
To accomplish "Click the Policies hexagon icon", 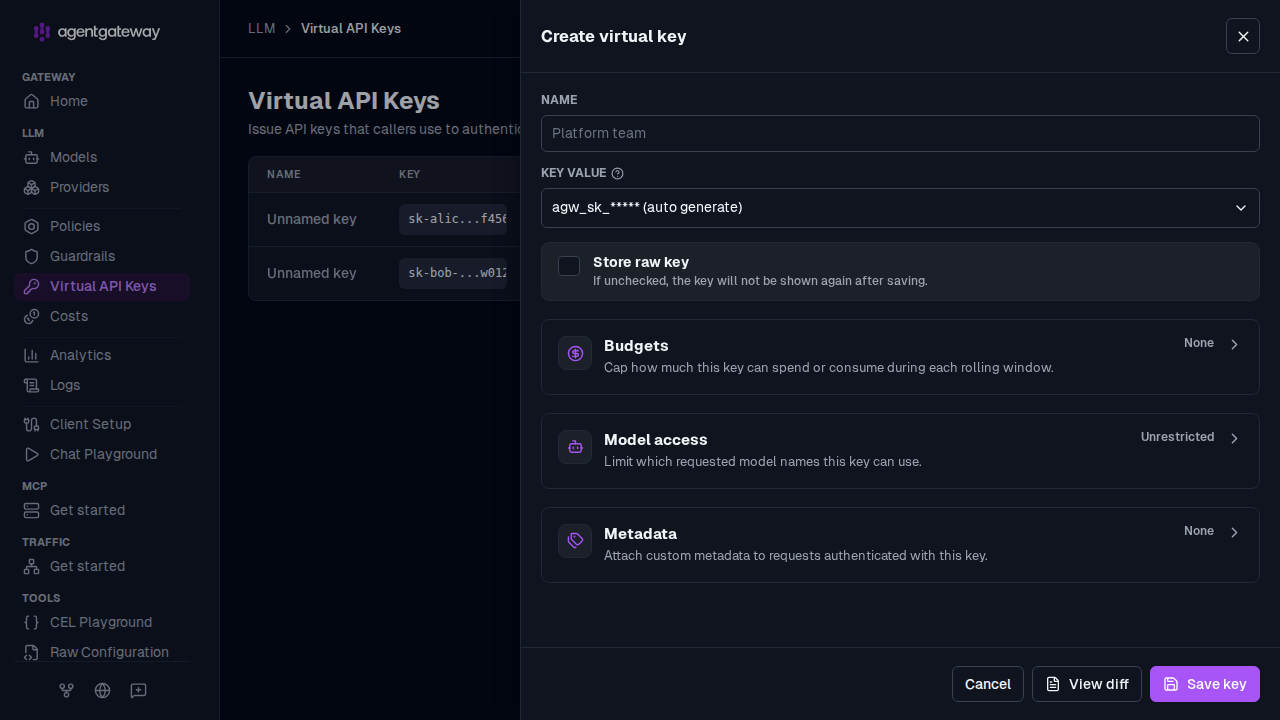I will pos(31,226).
